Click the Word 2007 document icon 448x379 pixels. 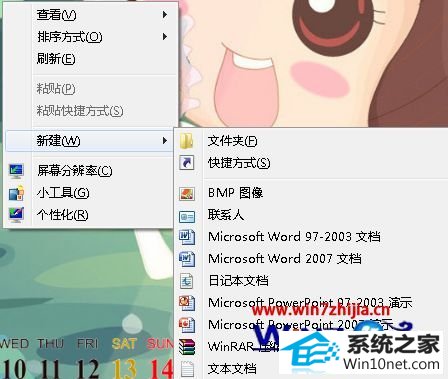pyautogui.click(x=187, y=259)
